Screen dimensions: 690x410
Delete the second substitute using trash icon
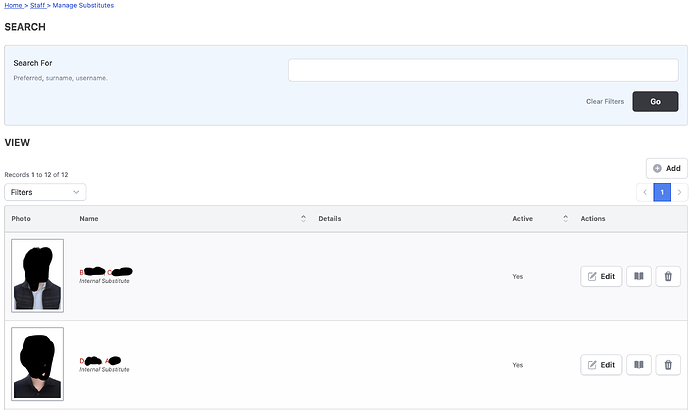(668, 365)
